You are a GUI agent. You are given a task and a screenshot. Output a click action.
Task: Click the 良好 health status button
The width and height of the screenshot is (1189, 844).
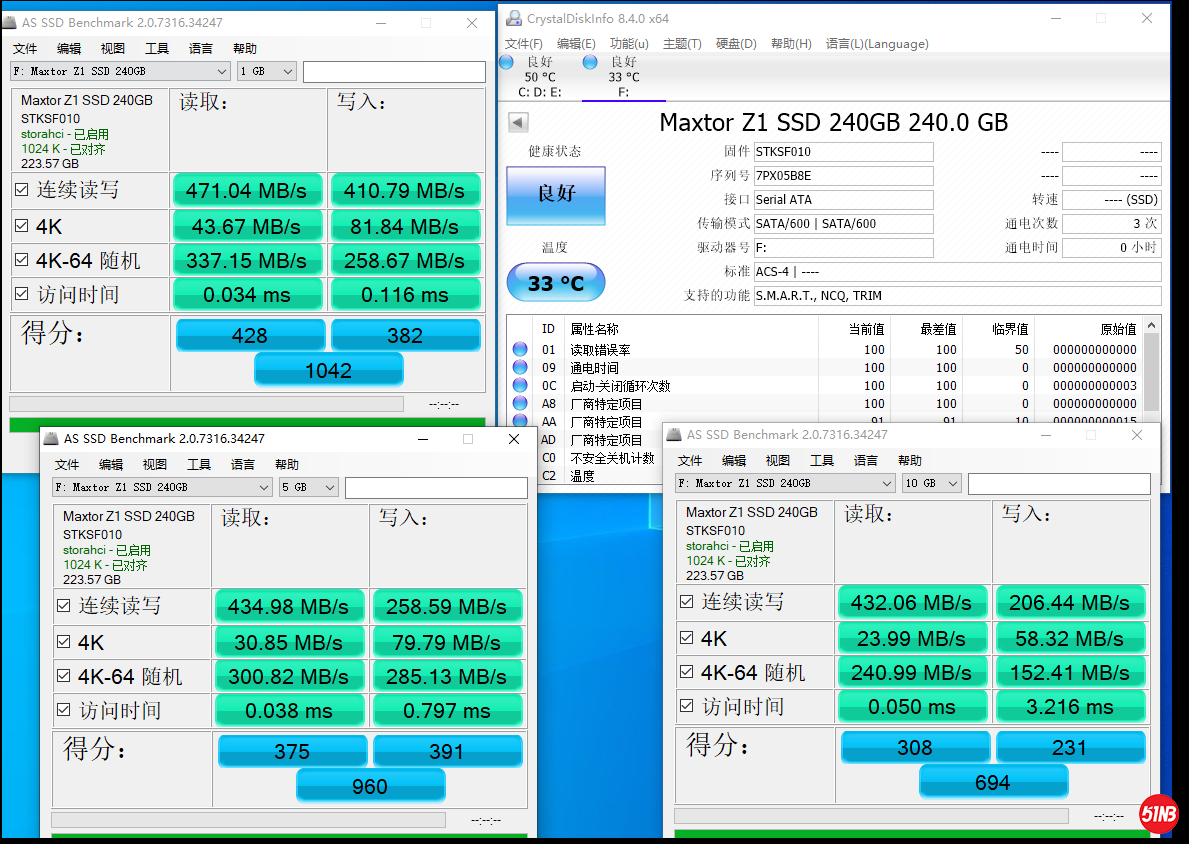tap(556, 195)
